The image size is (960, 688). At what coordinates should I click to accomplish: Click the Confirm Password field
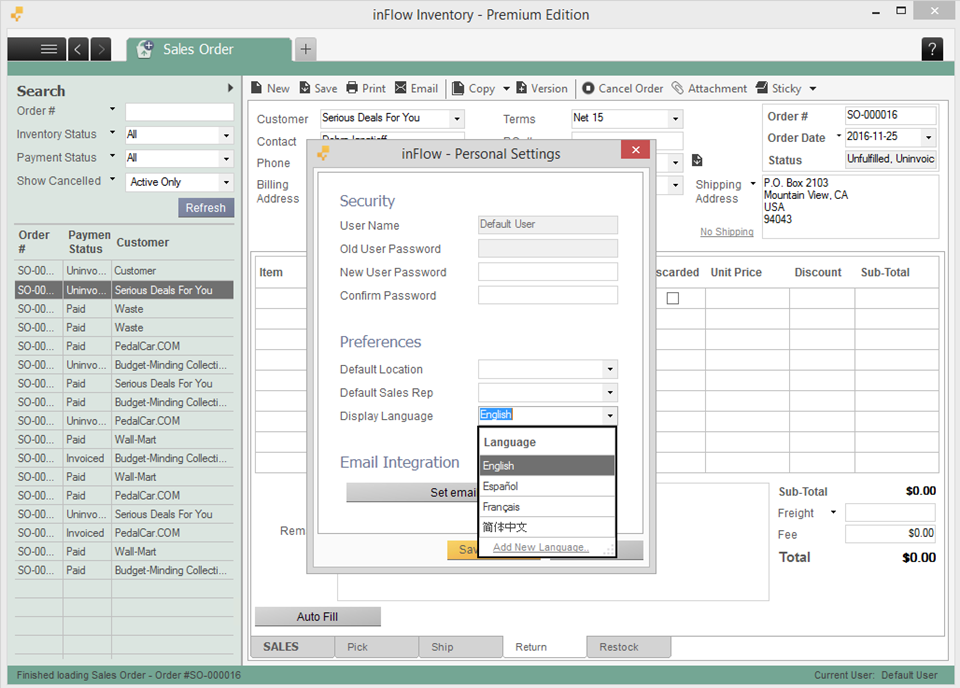pyautogui.click(x=548, y=296)
